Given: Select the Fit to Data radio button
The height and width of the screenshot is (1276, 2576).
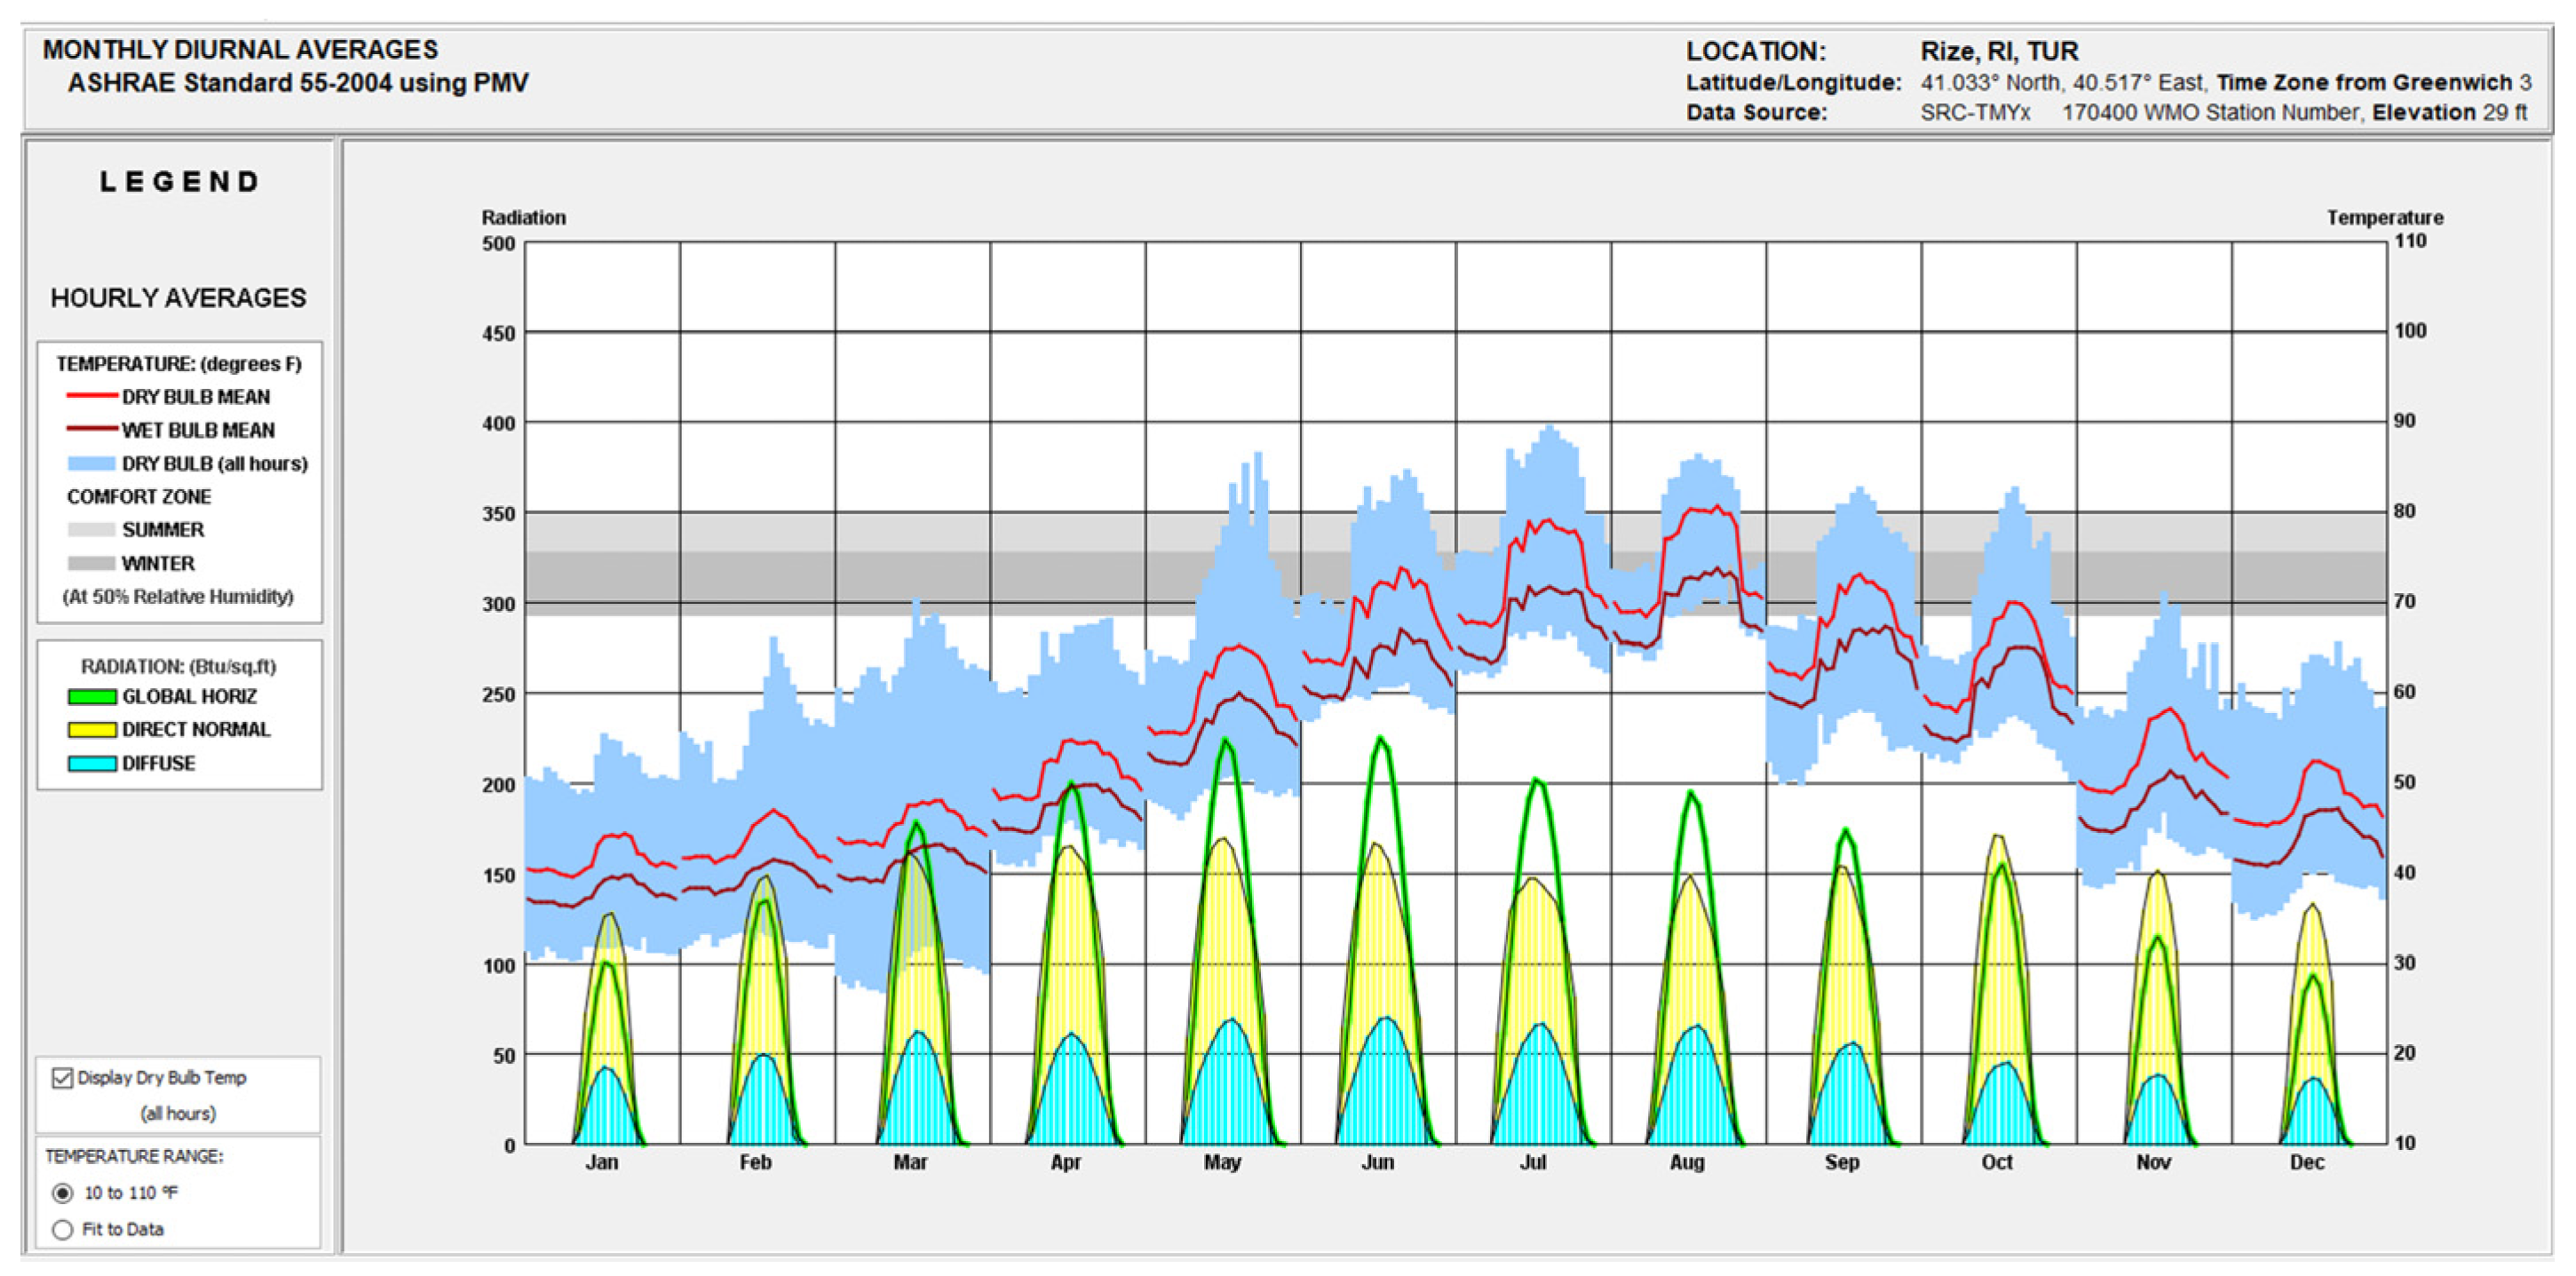Looking at the screenshot, I should point(62,1229).
